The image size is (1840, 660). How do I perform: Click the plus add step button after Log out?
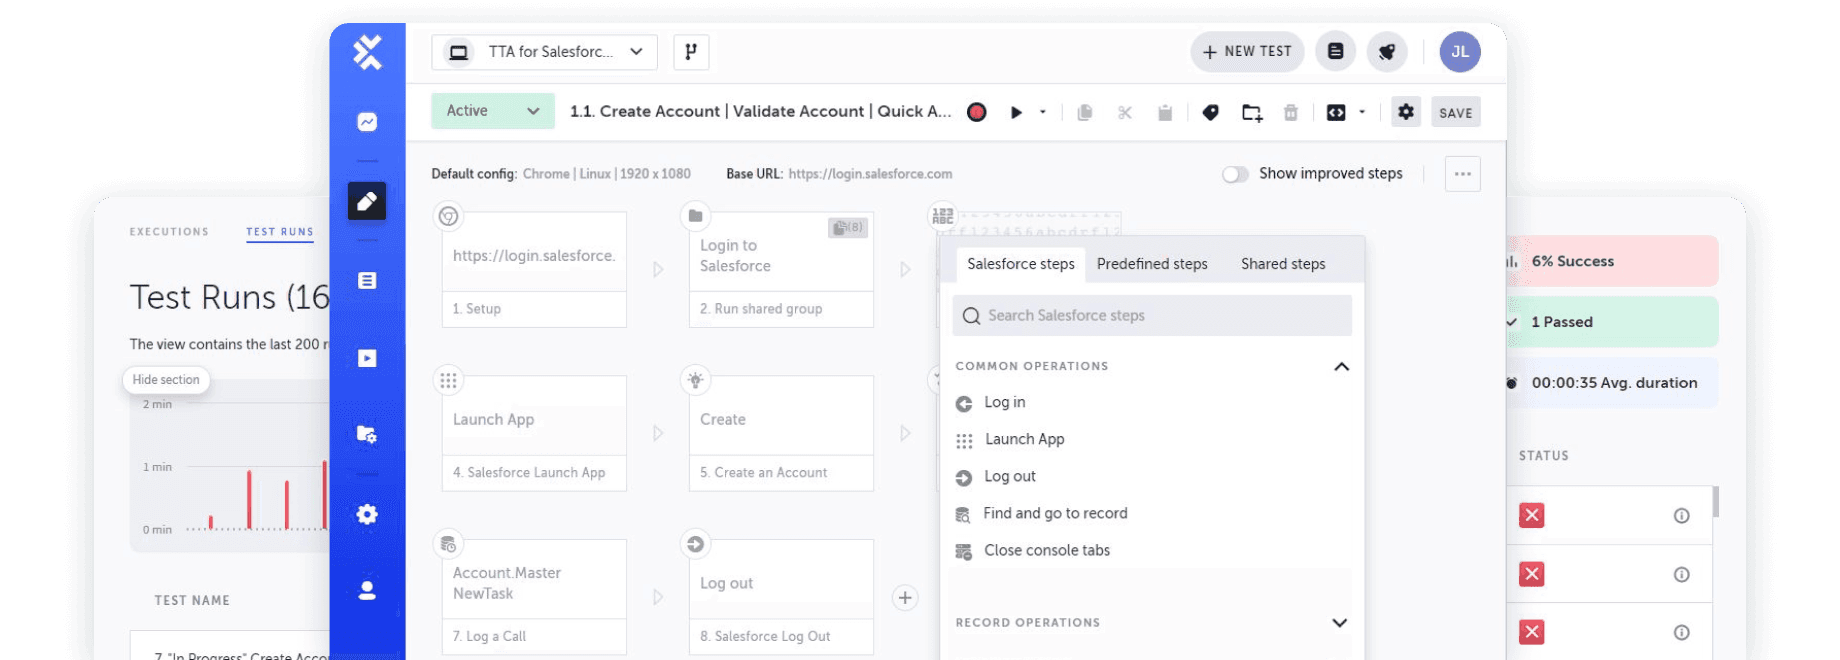click(x=905, y=598)
